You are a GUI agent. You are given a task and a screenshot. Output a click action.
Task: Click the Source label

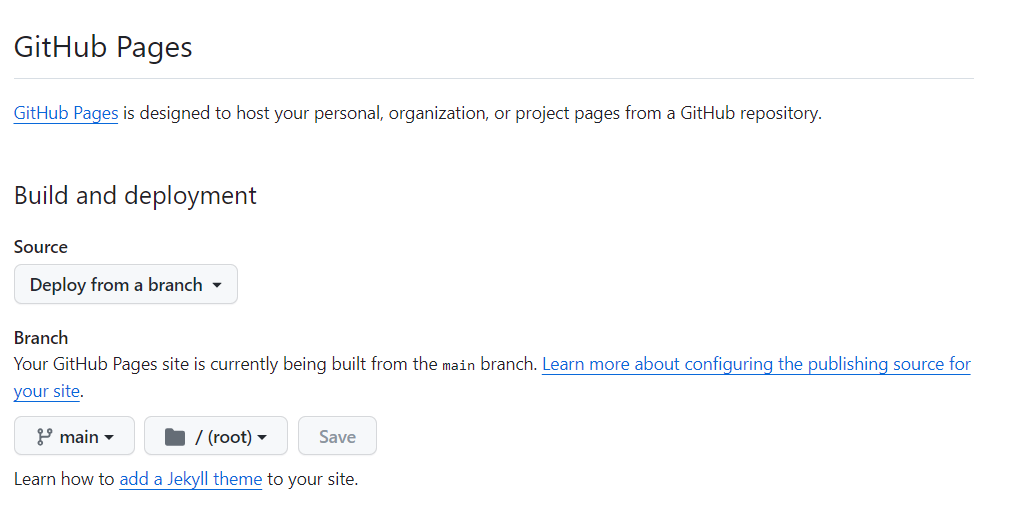[x=41, y=247]
